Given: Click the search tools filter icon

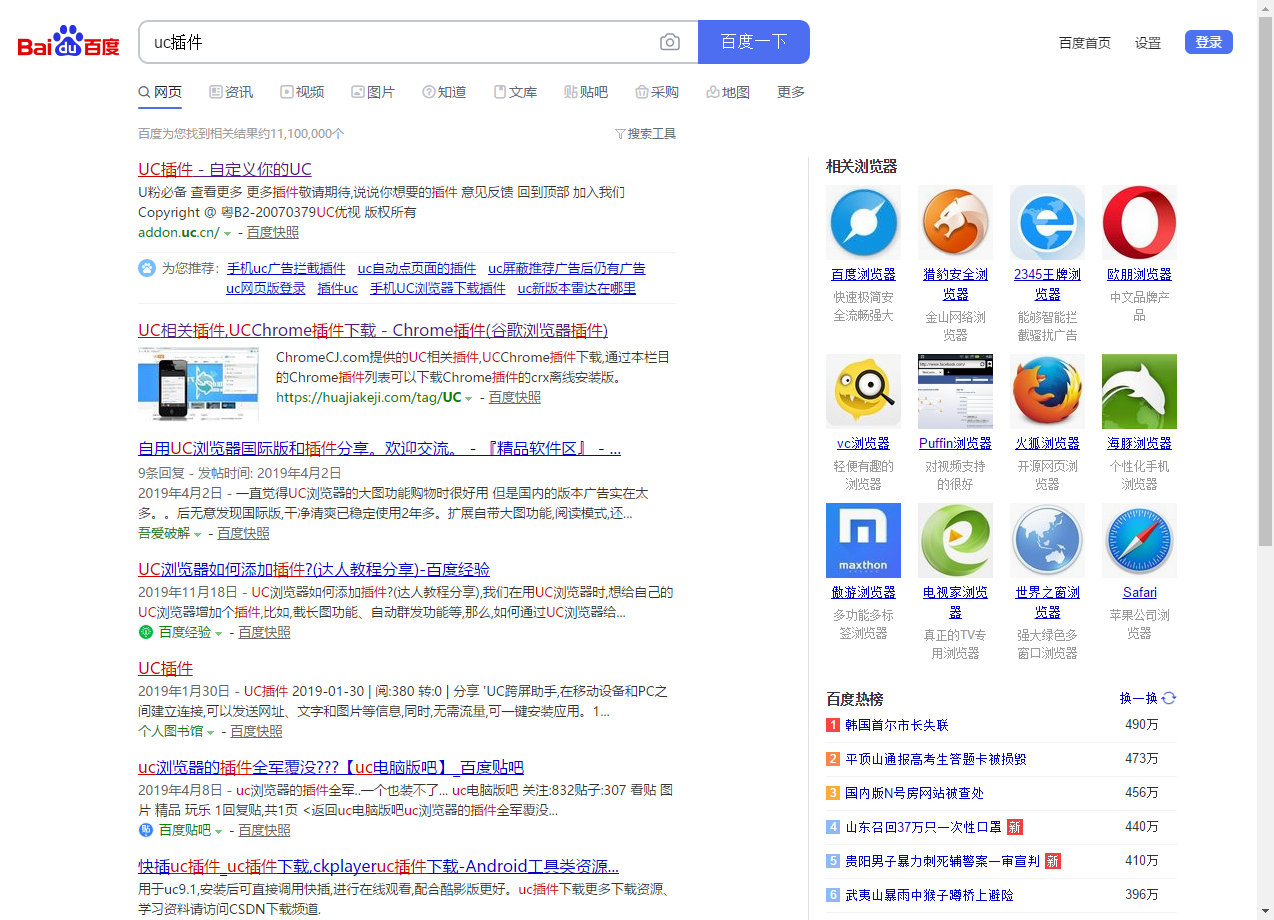Looking at the screenshot, I should point(620,134).
